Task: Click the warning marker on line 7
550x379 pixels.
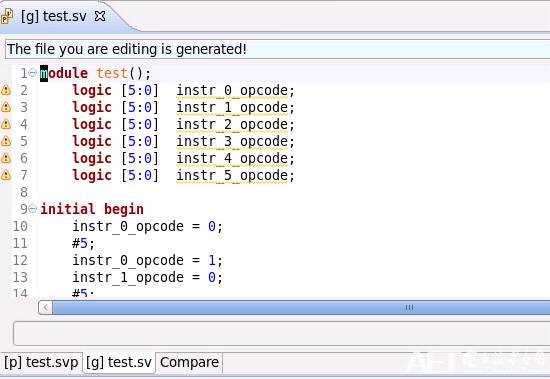Action: [6, 175]
